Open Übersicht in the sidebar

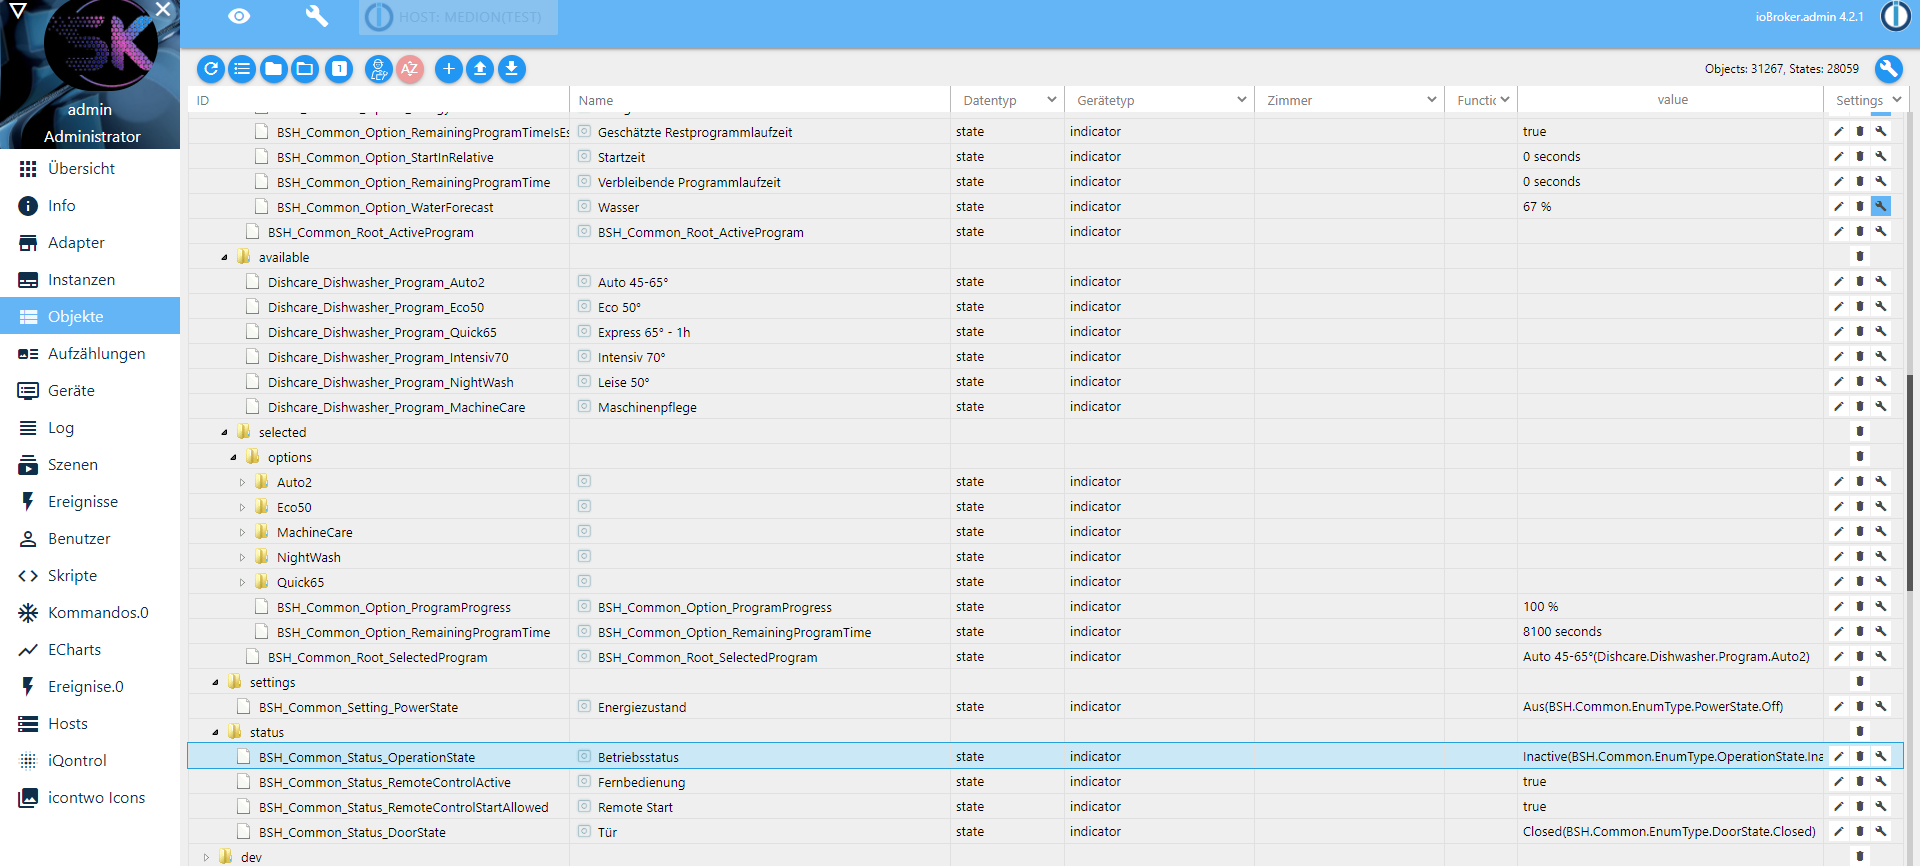(x=90, y=168)
